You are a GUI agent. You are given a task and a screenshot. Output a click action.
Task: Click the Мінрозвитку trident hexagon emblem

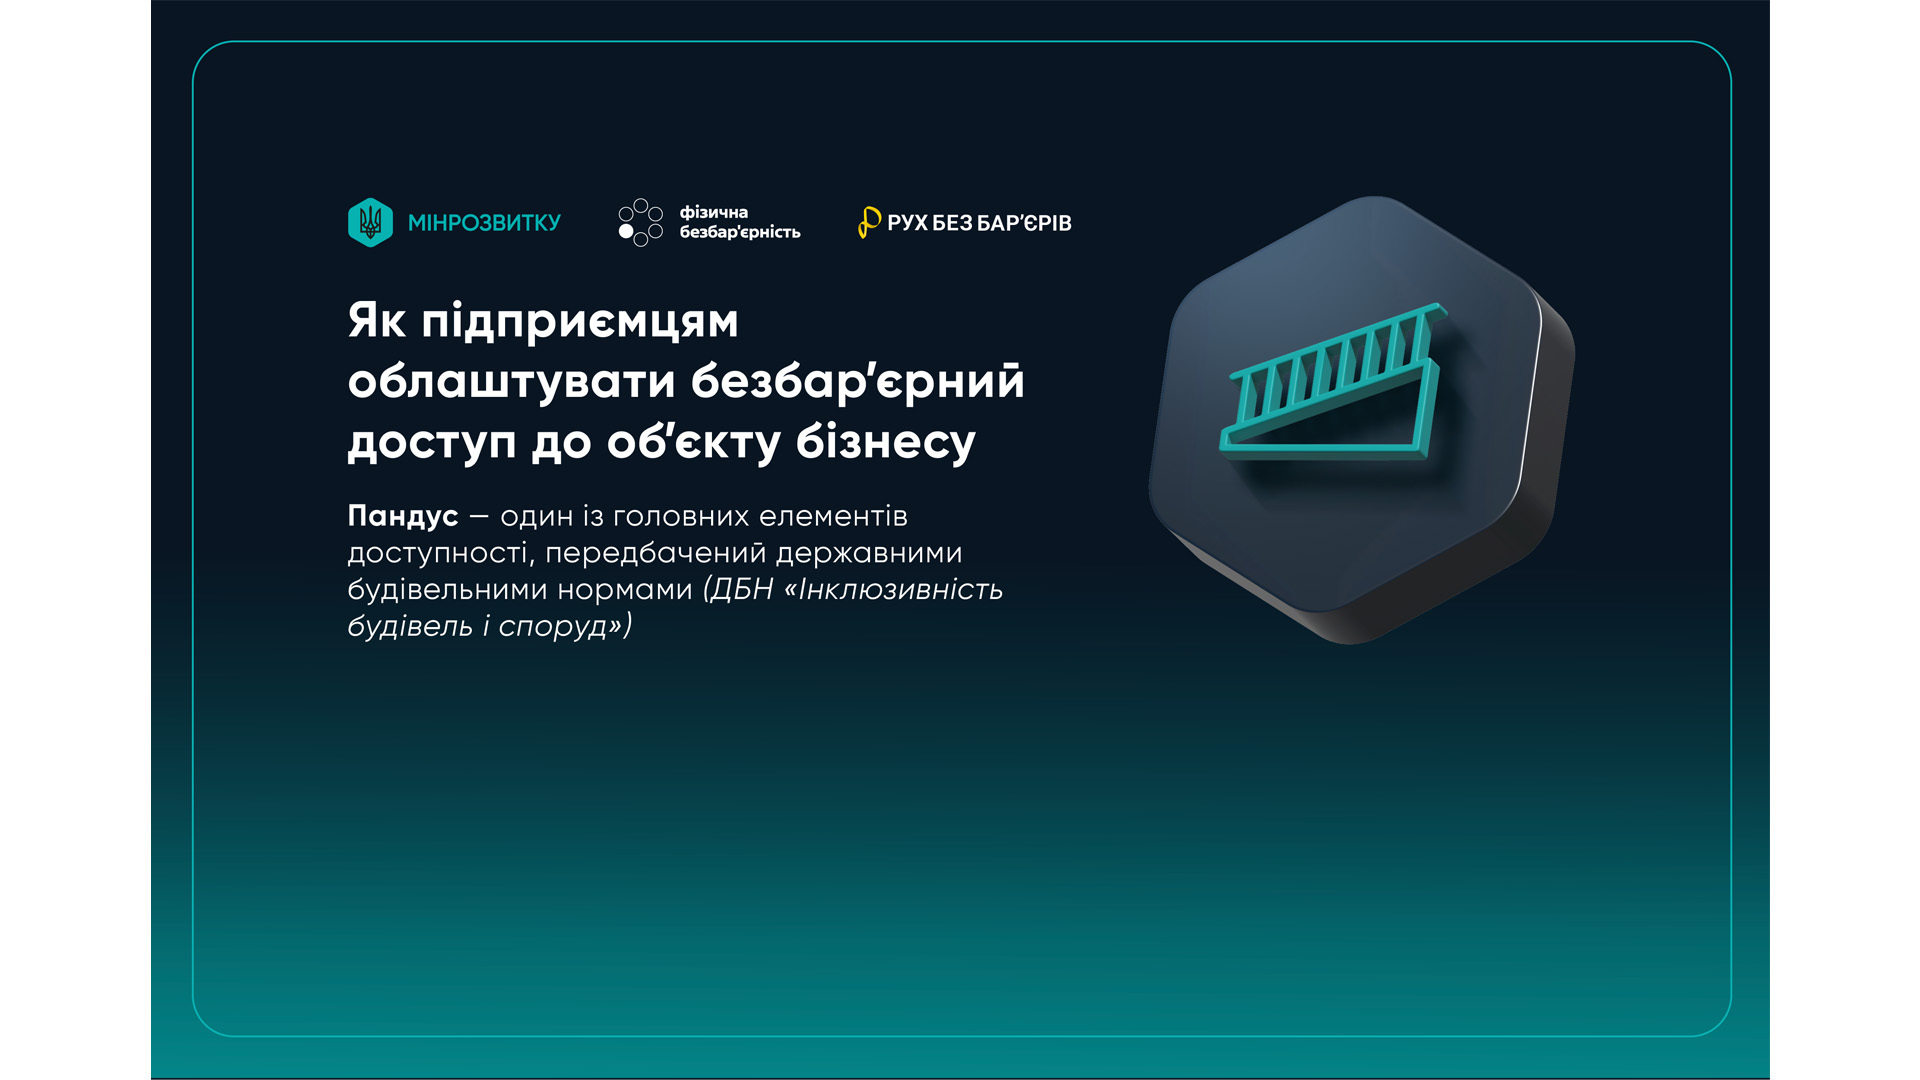pos(370,222)
